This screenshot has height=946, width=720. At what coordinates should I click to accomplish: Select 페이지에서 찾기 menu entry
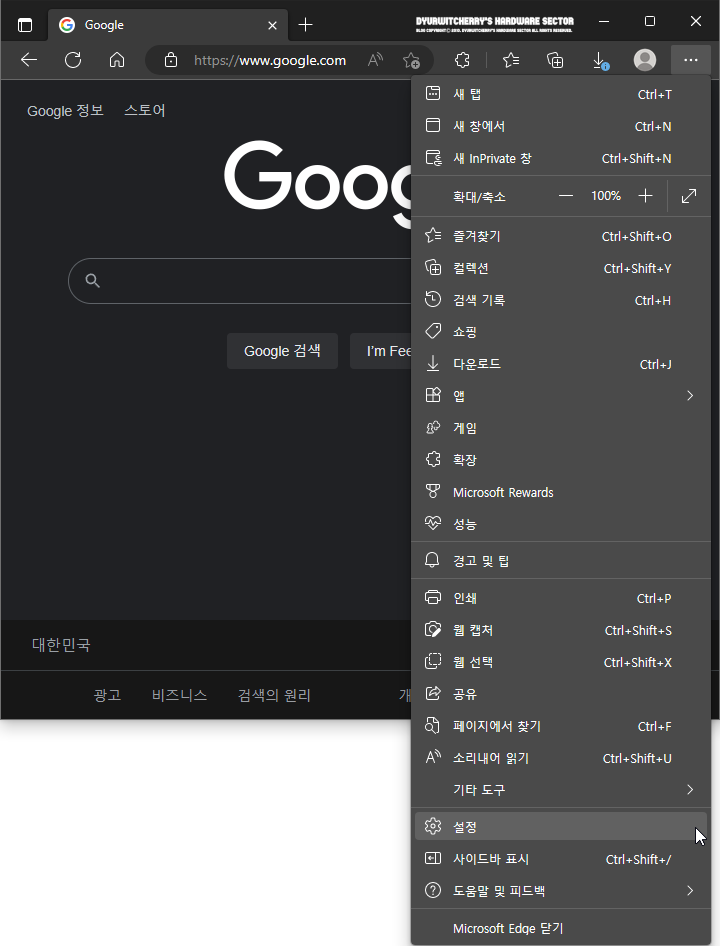click(561, 726)
